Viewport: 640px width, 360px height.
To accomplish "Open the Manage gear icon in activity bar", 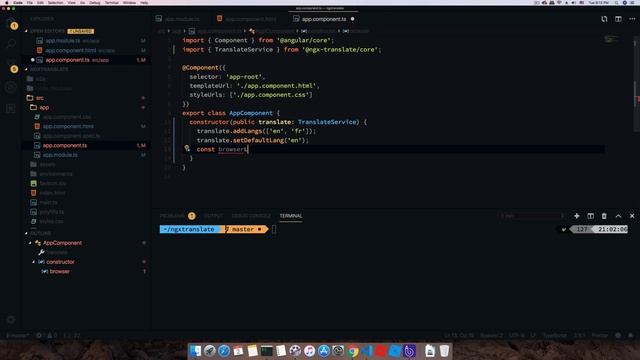I will tap(11, 320).
